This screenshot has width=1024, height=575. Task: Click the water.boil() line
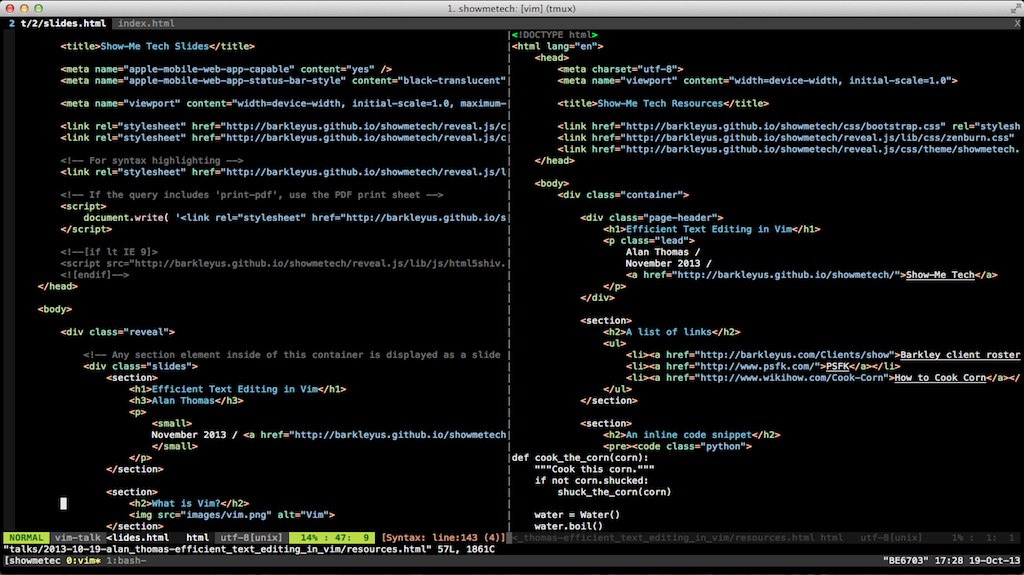[568, 527]
